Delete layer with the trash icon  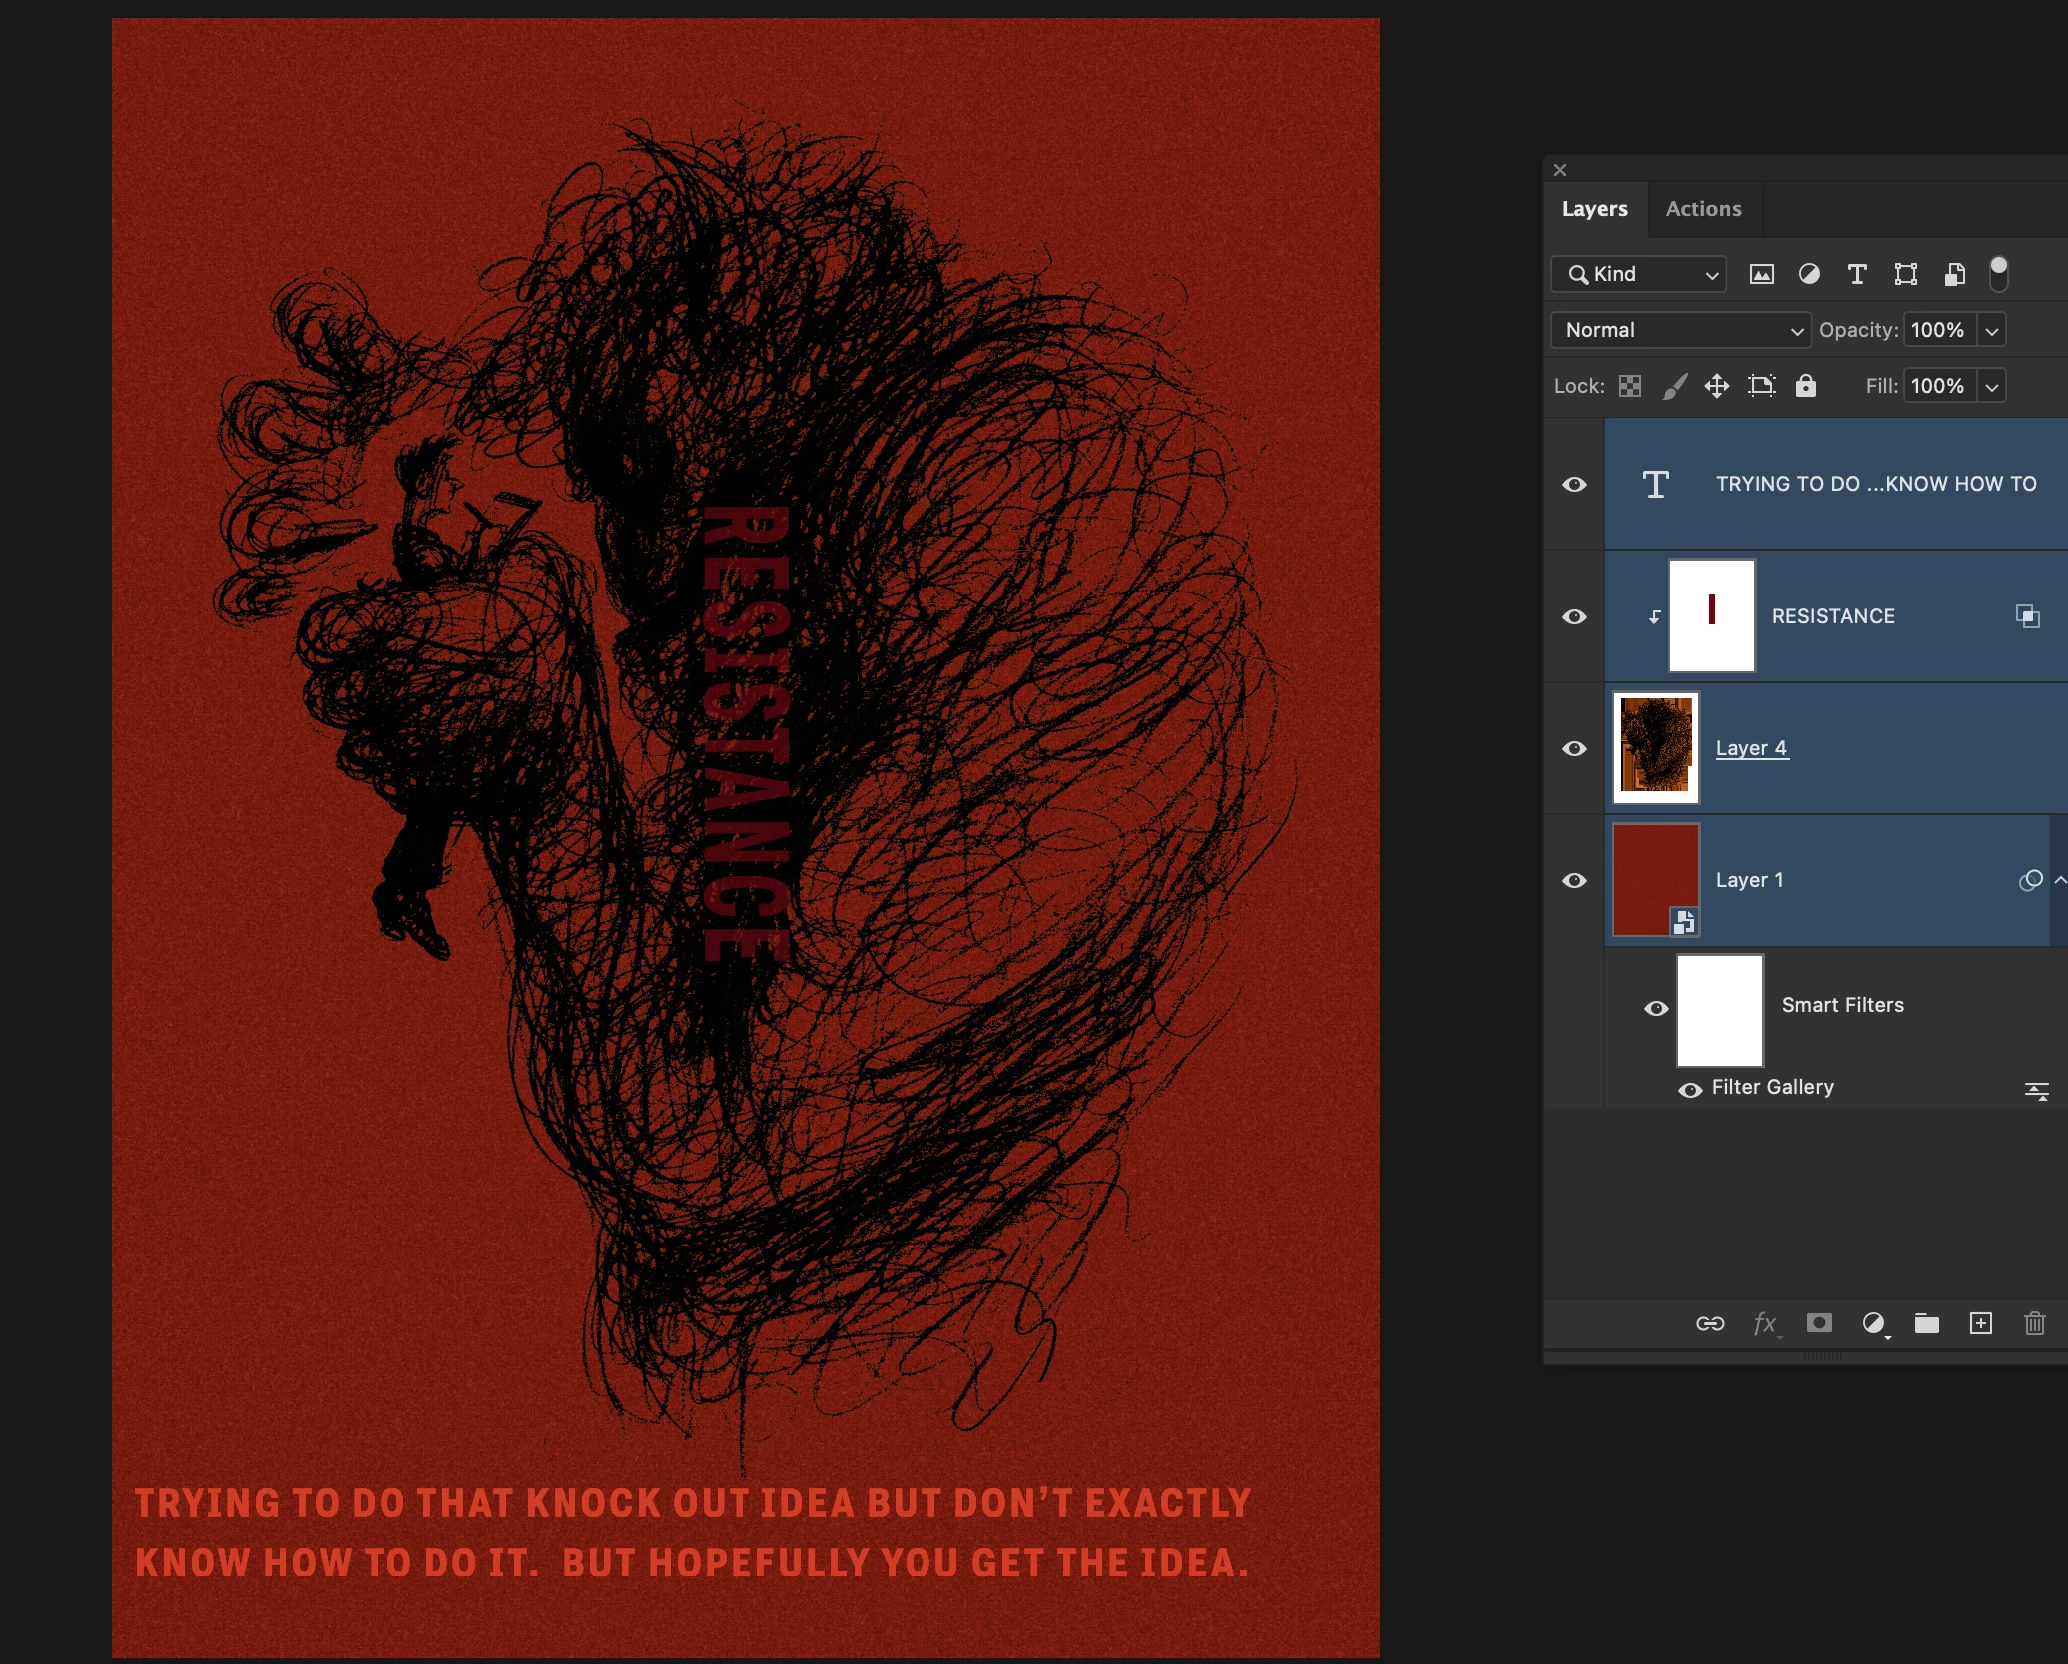pos(2034,1323)
